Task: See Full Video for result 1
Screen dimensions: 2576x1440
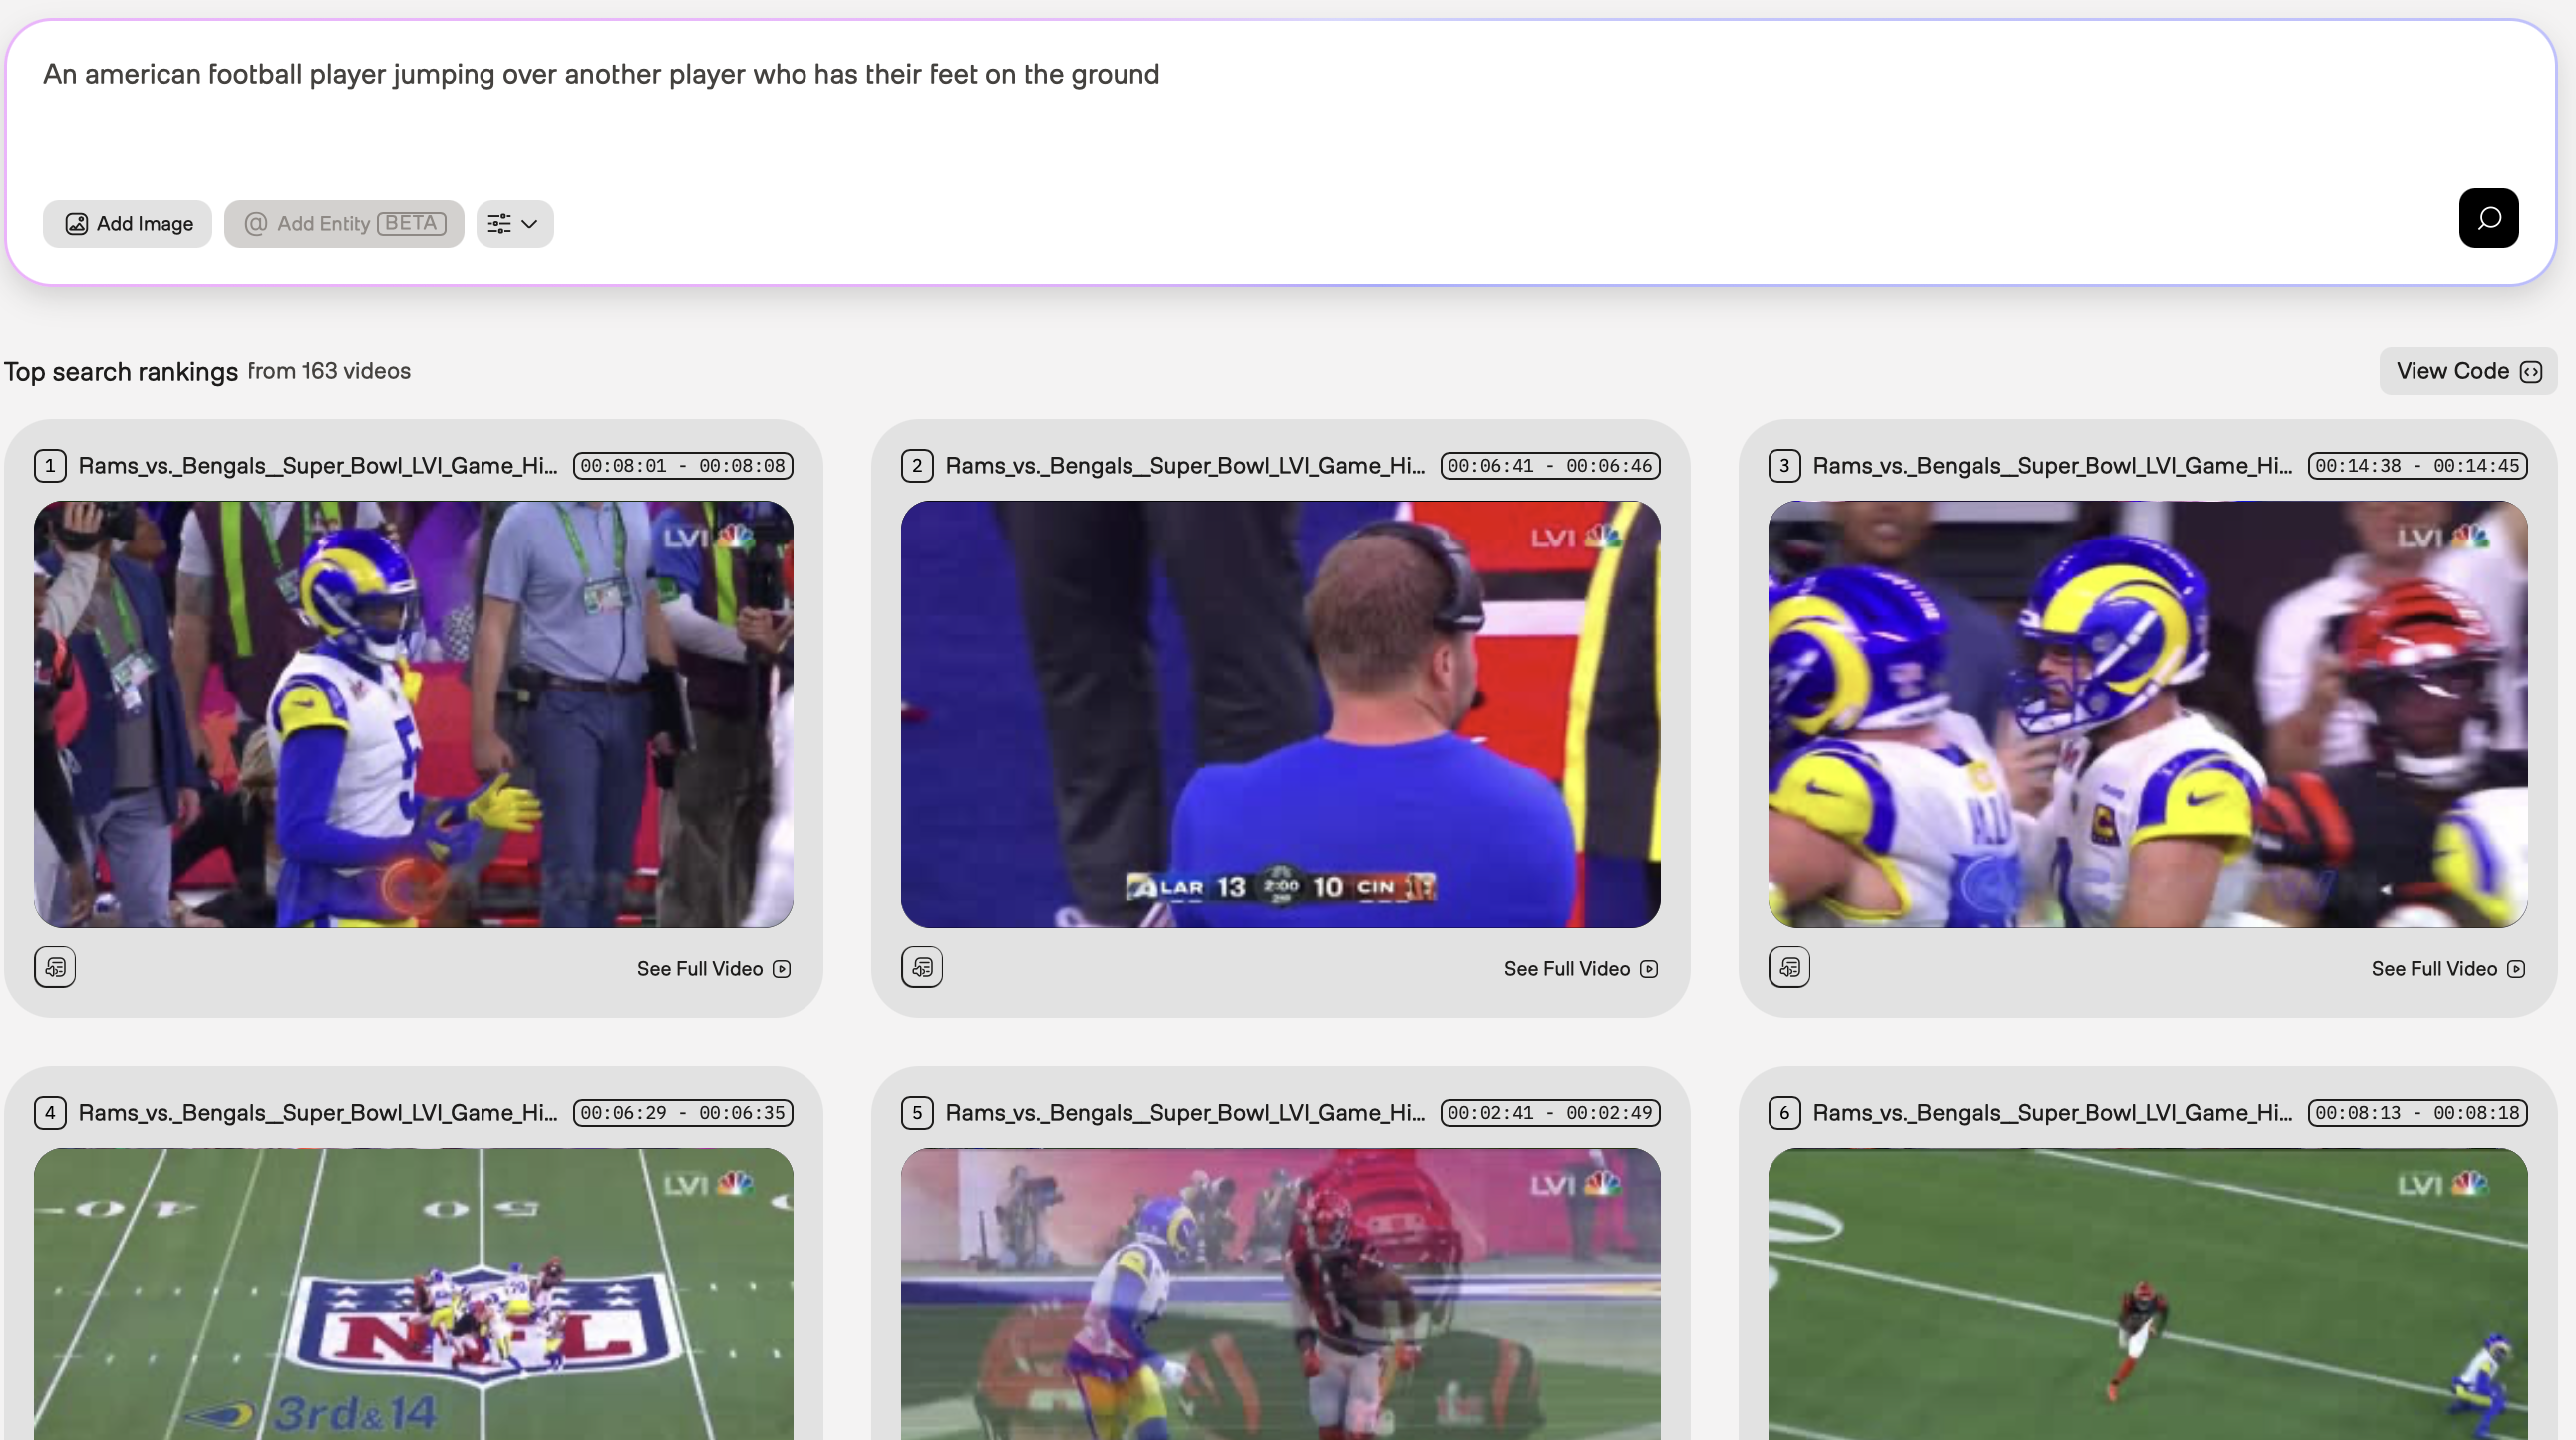Action: 714,969
